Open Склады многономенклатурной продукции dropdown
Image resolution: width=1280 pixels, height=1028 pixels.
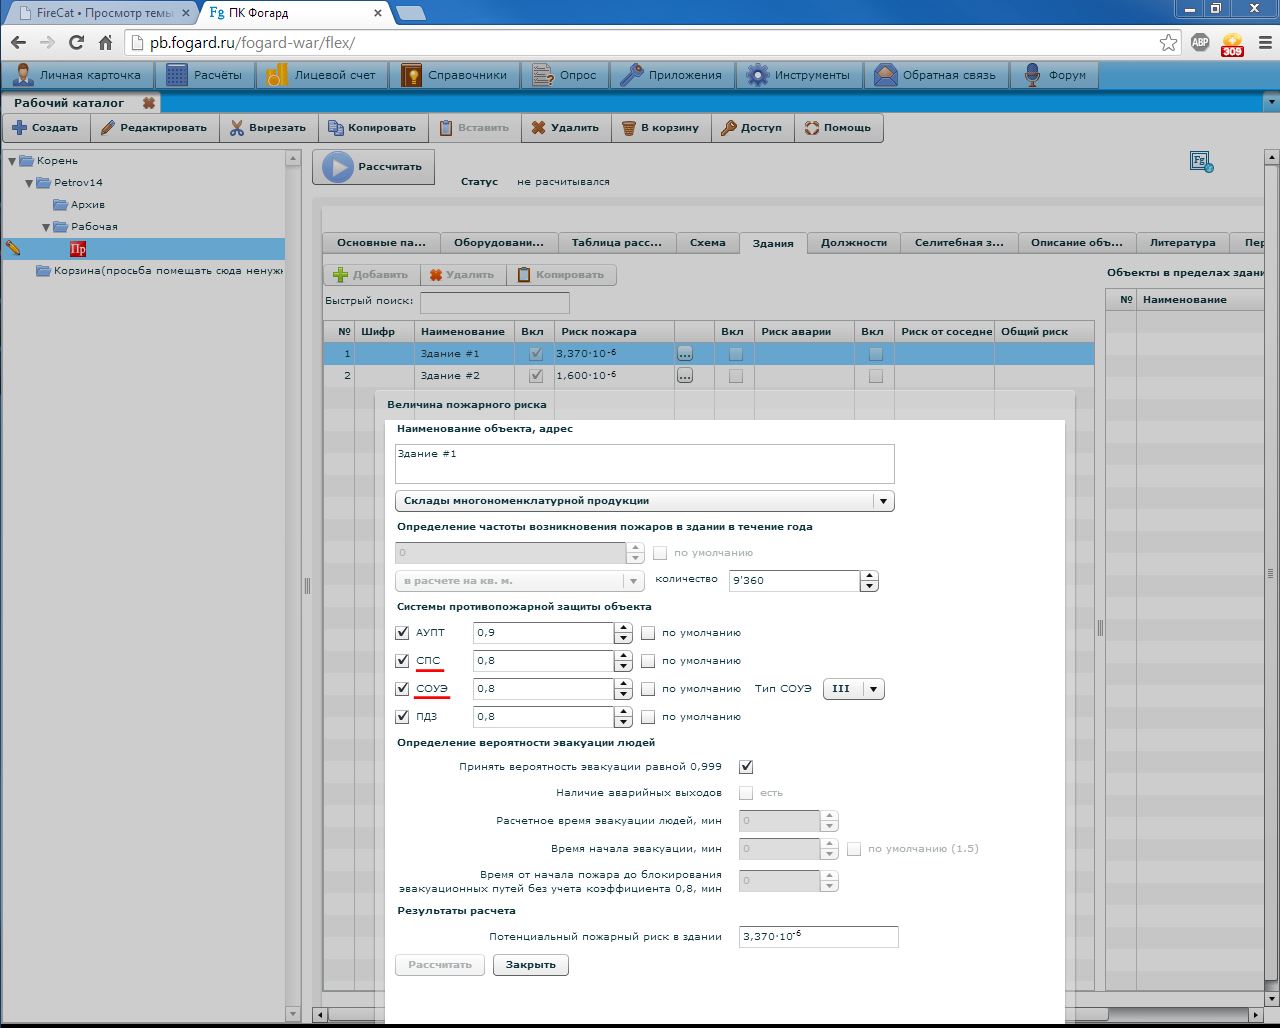coord(645,501)
